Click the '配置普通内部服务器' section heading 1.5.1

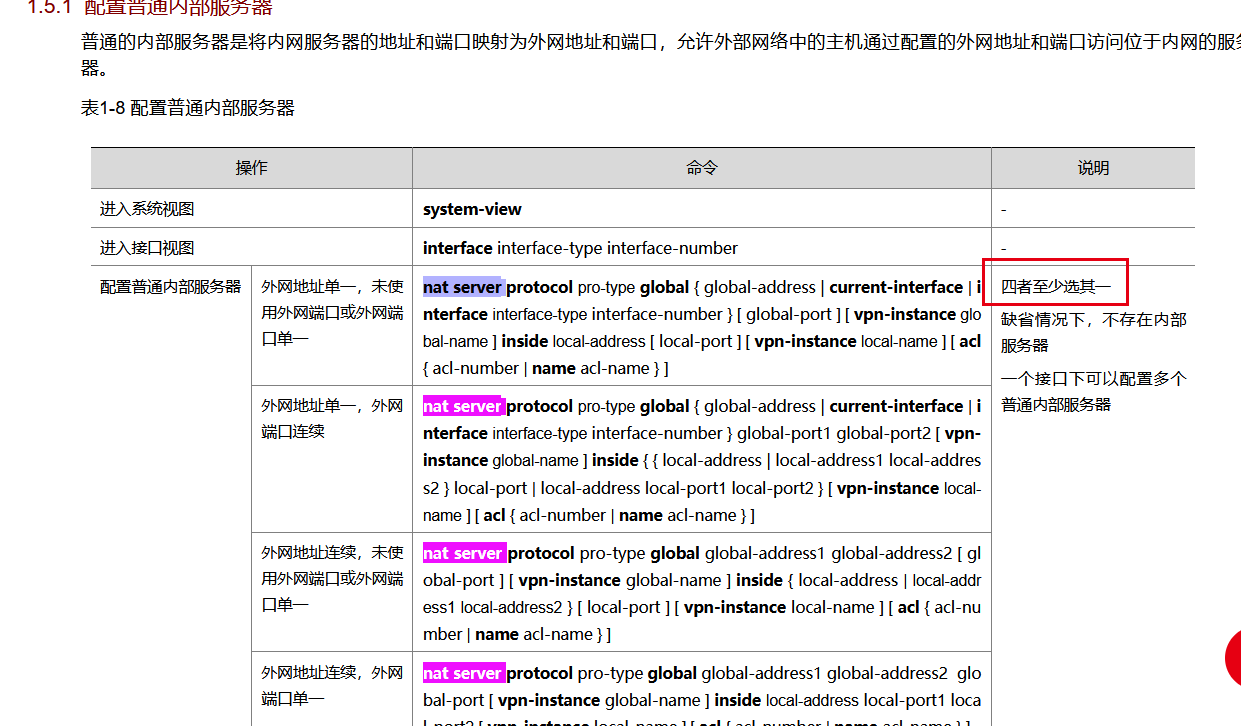point(149,8)
